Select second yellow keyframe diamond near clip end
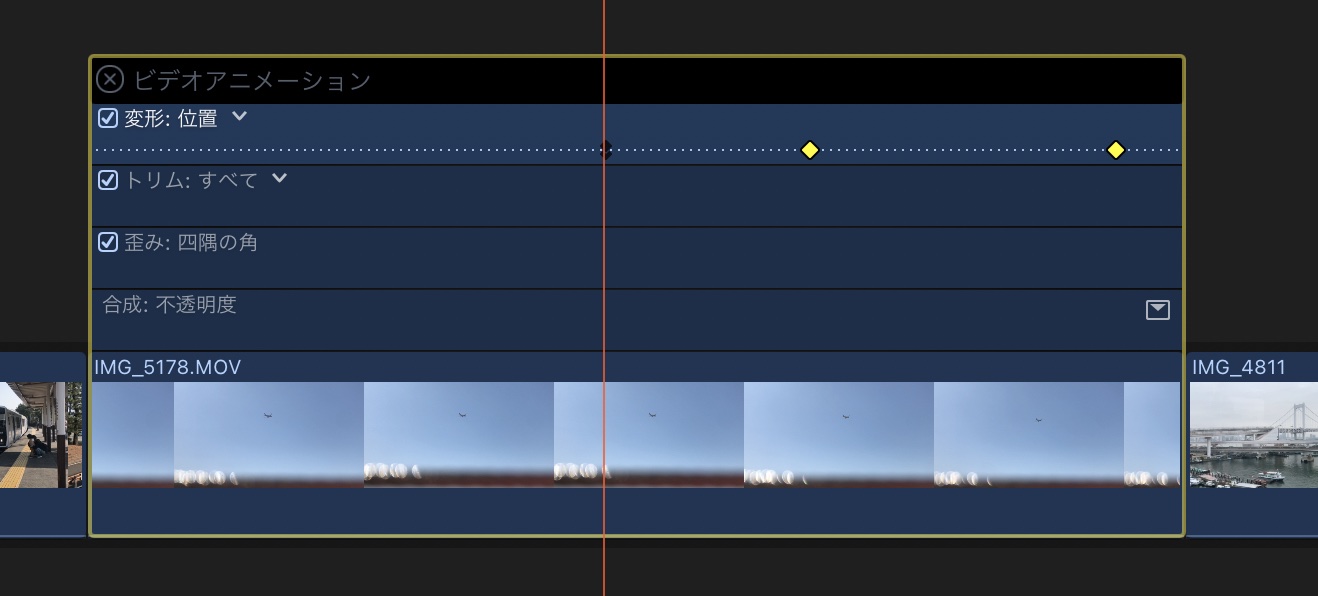This screenshot has width=1318, height=596. click(1116, 150)
